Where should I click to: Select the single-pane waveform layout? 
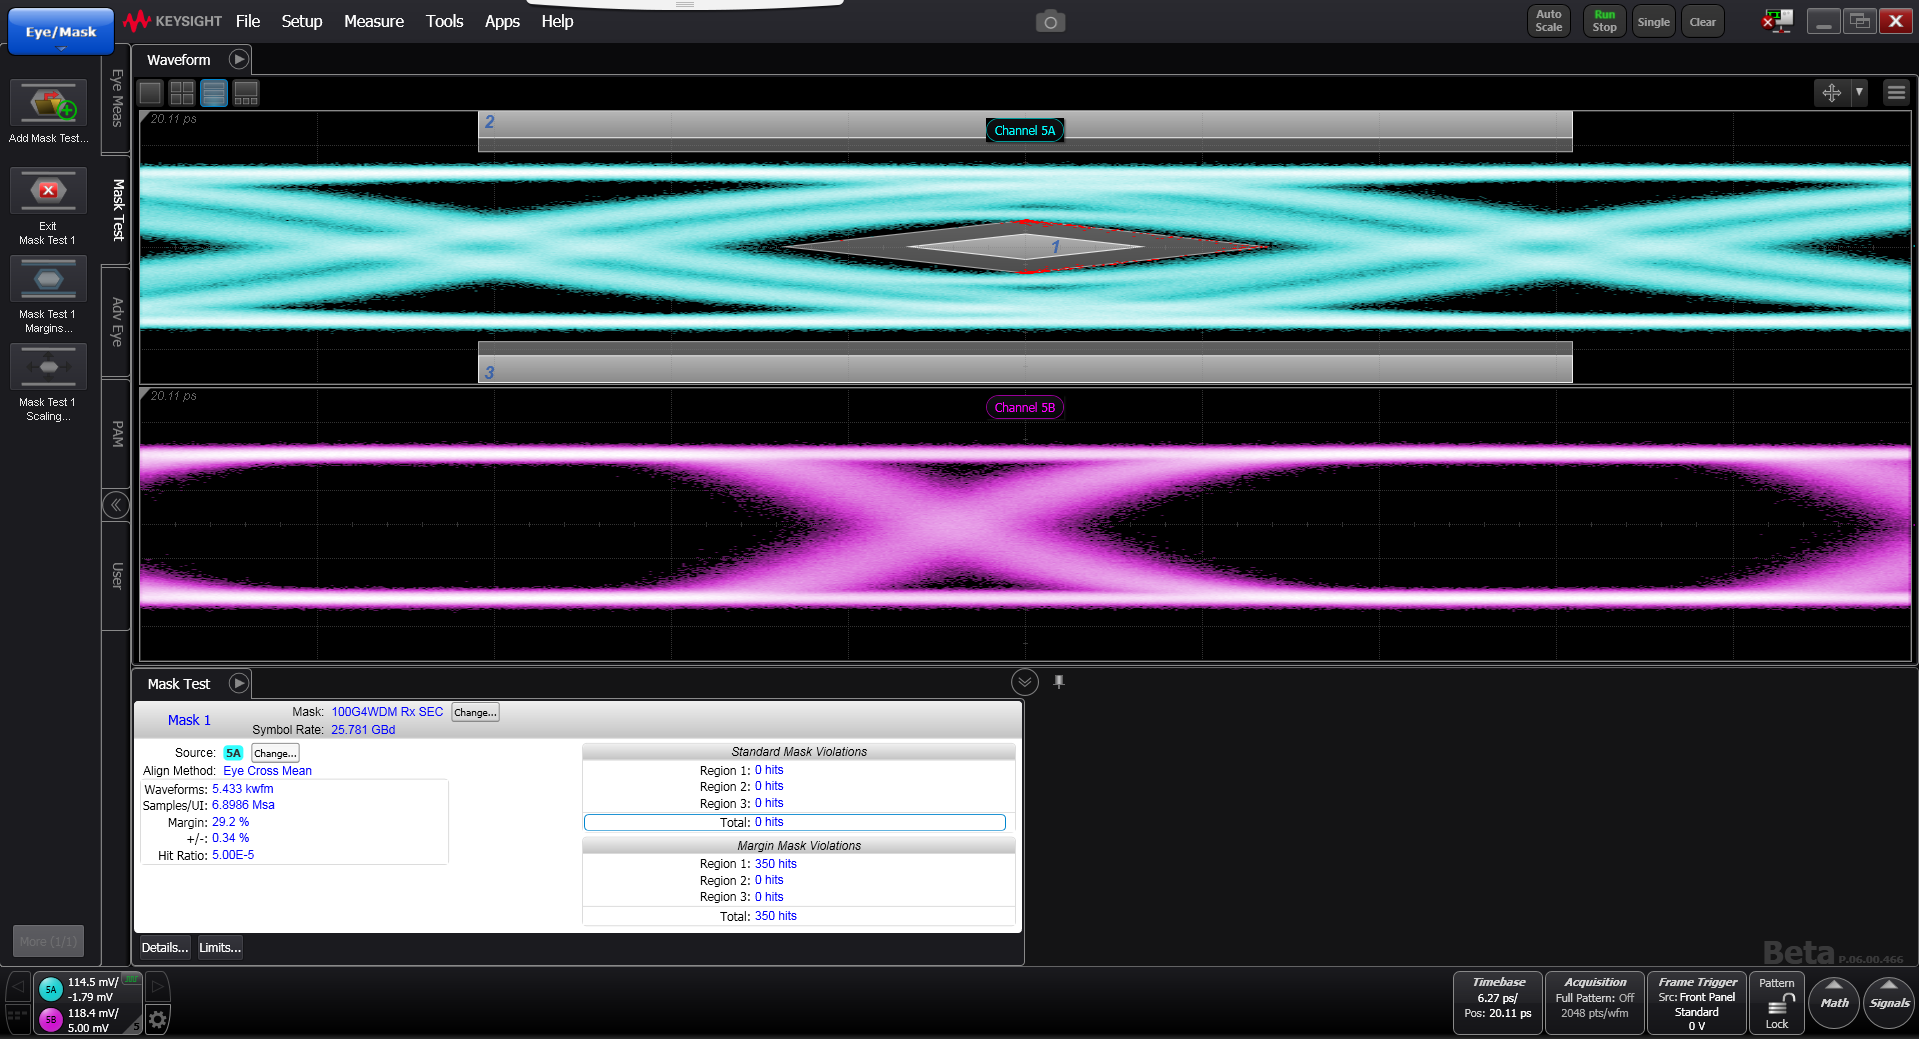pos(150,93)
